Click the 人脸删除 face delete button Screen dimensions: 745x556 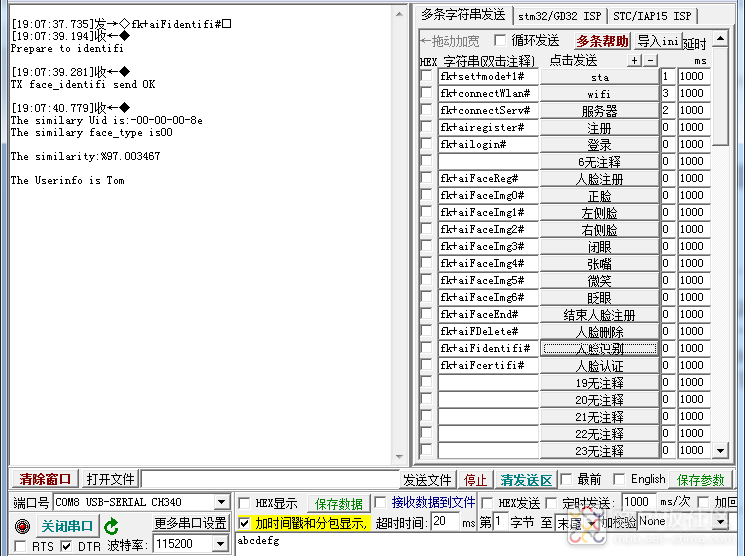click(x=599, y=332)
